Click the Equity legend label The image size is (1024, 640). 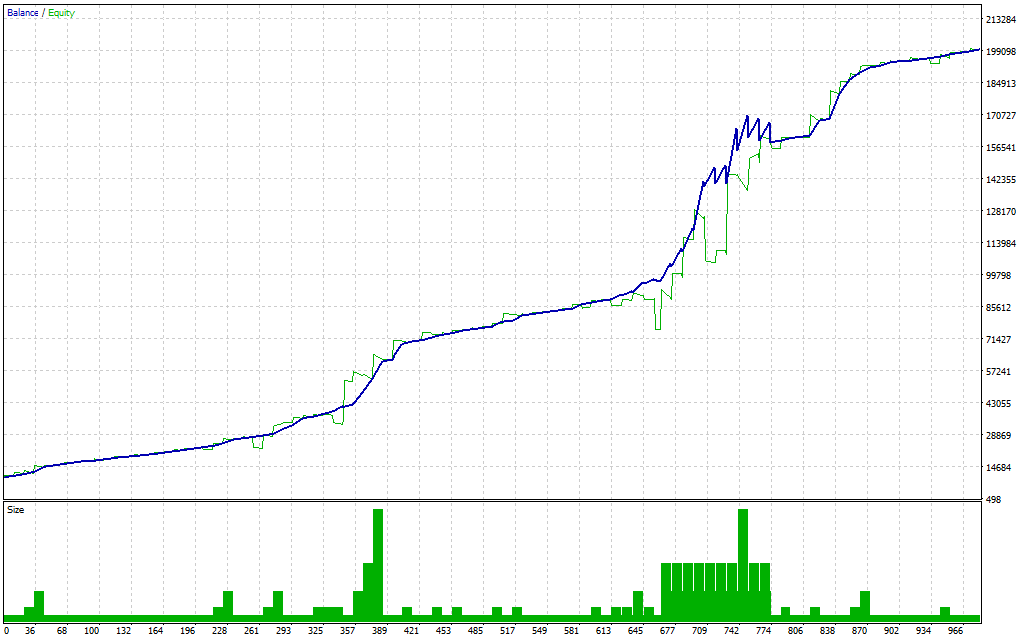coord(61,13)
